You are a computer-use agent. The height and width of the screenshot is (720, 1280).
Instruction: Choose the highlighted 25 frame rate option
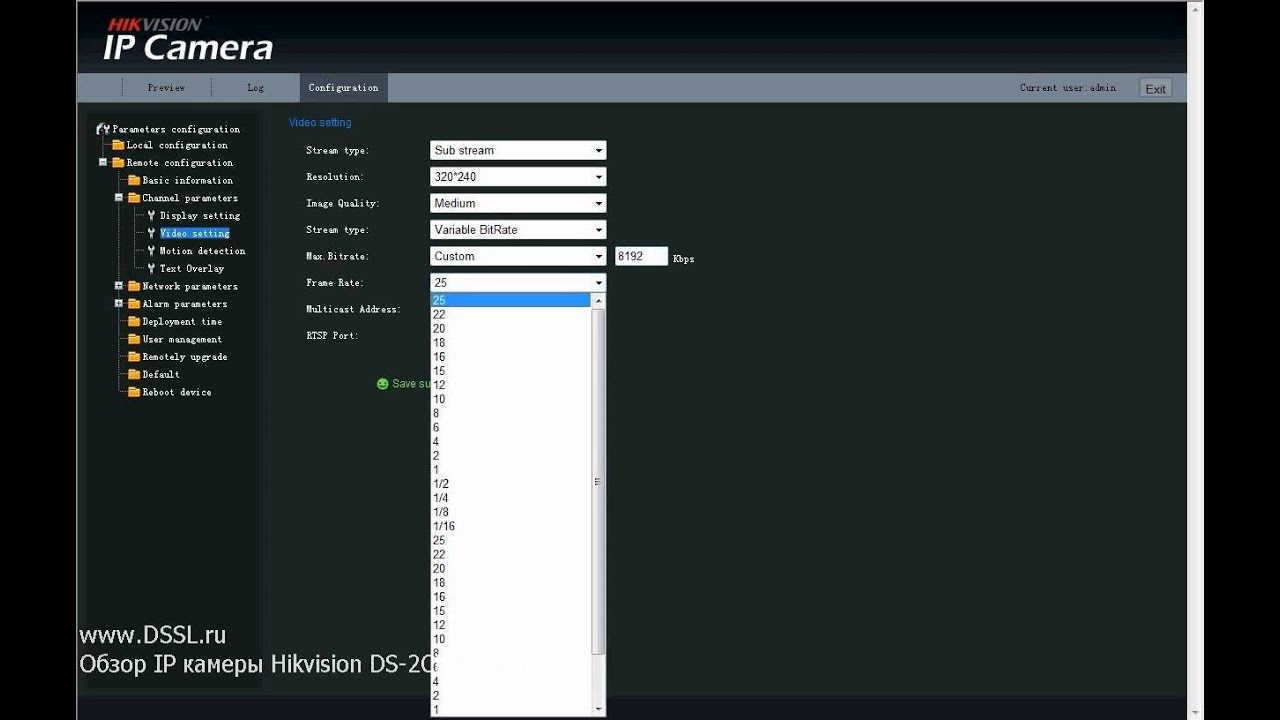point(511,300)
